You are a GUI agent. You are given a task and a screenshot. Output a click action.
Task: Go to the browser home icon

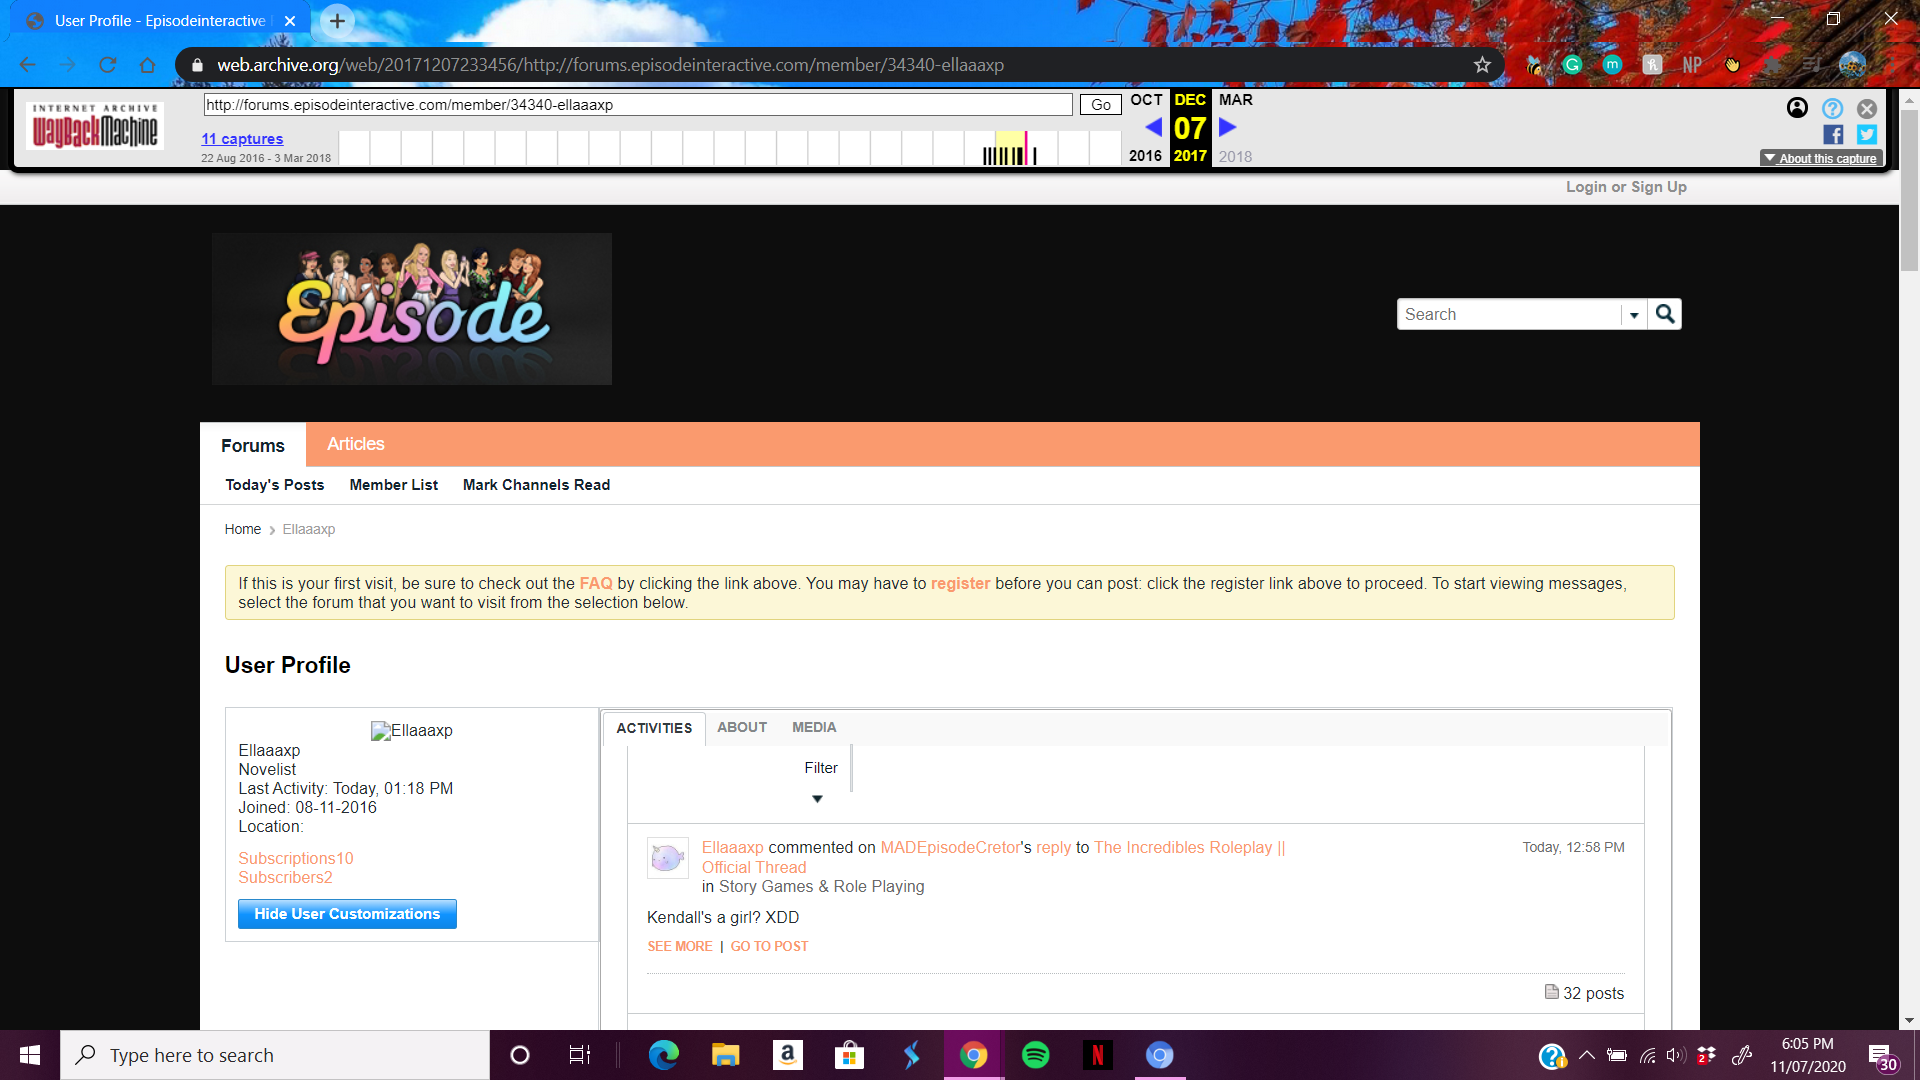147,65
